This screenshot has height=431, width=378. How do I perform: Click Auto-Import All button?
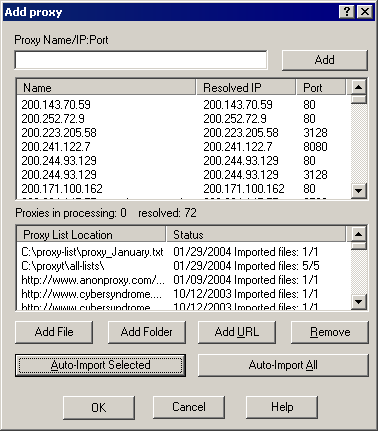coord(283,365)
